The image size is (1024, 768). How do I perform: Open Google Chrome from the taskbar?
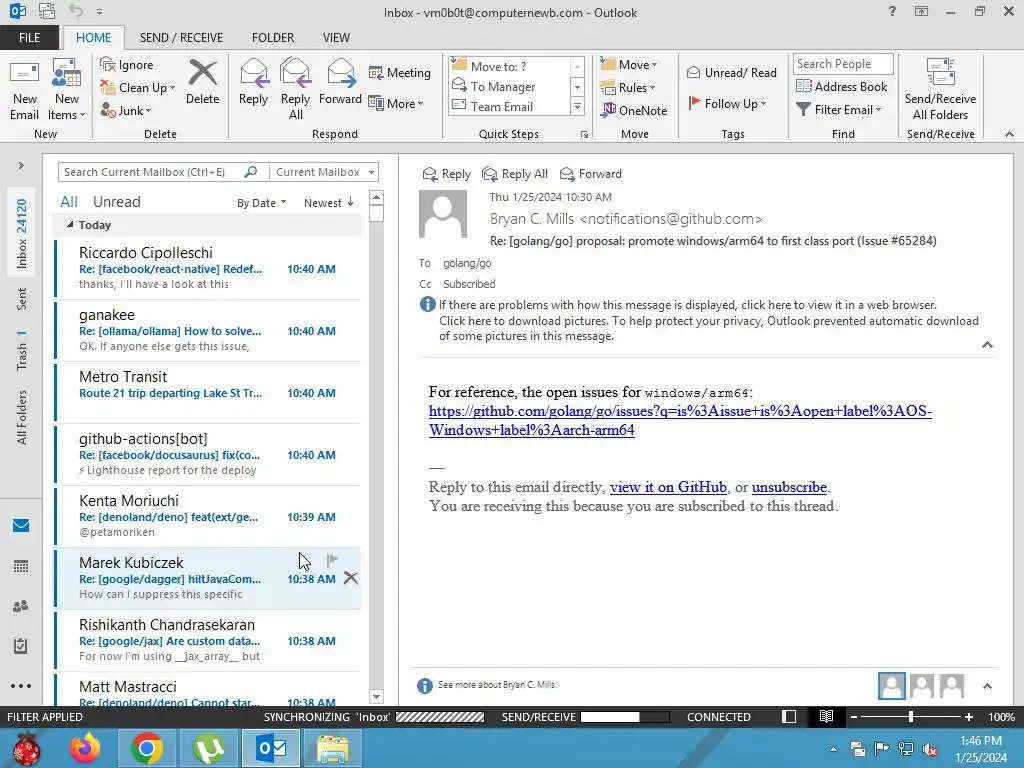coord(146,748)
